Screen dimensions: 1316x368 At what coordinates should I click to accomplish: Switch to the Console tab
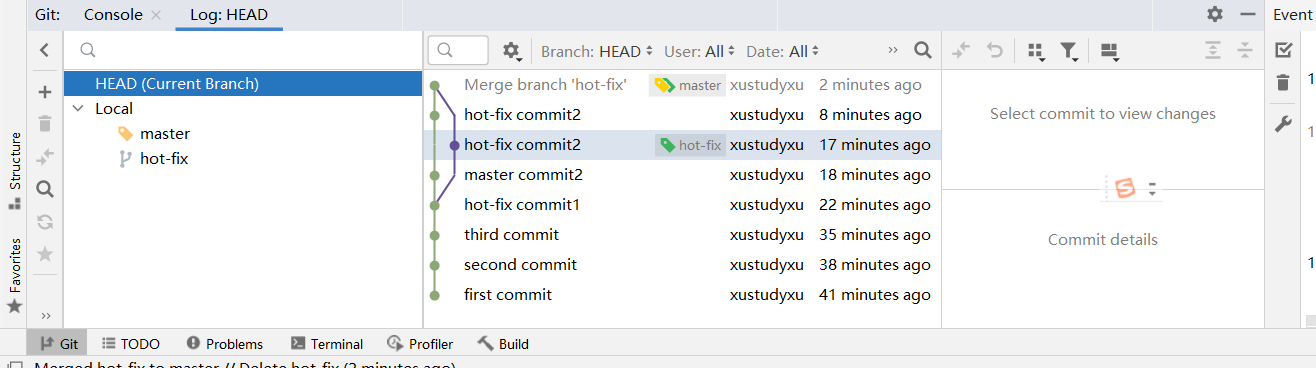[113, 15]
